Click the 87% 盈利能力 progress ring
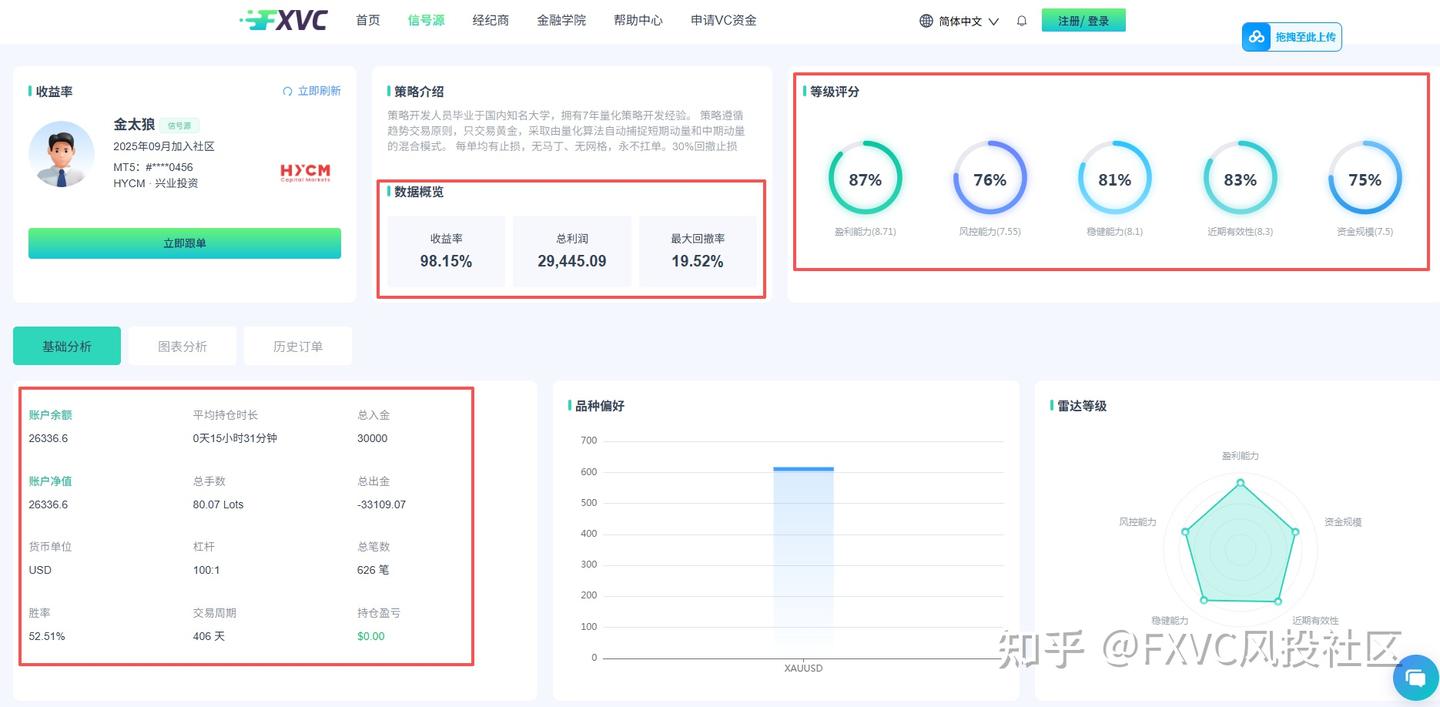 [864, 178]
